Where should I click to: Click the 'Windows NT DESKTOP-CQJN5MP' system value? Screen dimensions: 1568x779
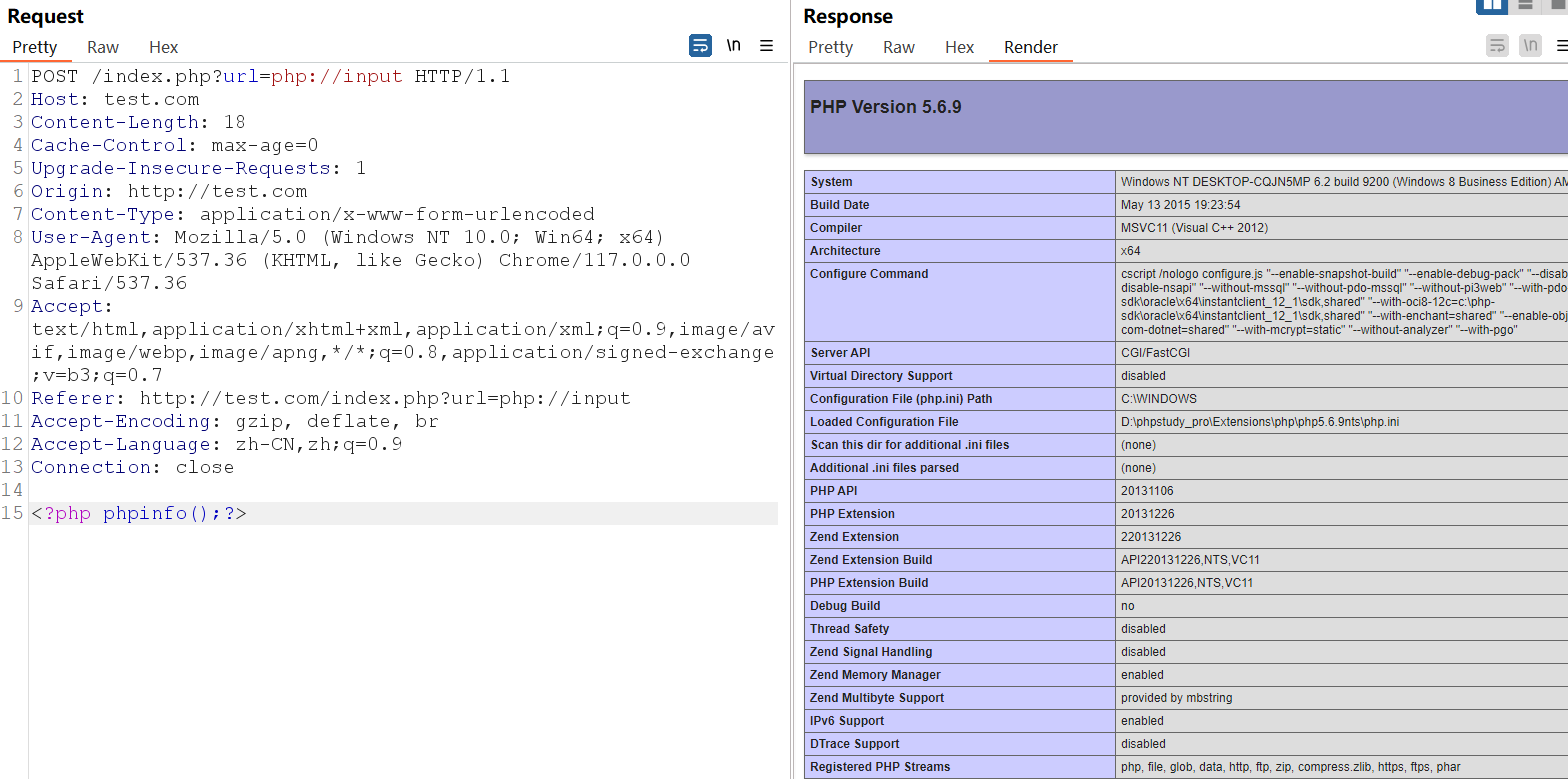point(1344,182)
